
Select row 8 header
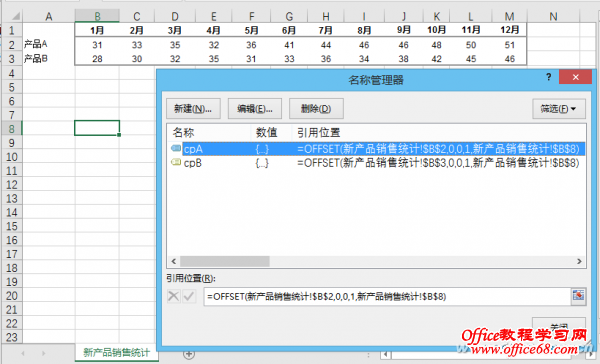11,129
